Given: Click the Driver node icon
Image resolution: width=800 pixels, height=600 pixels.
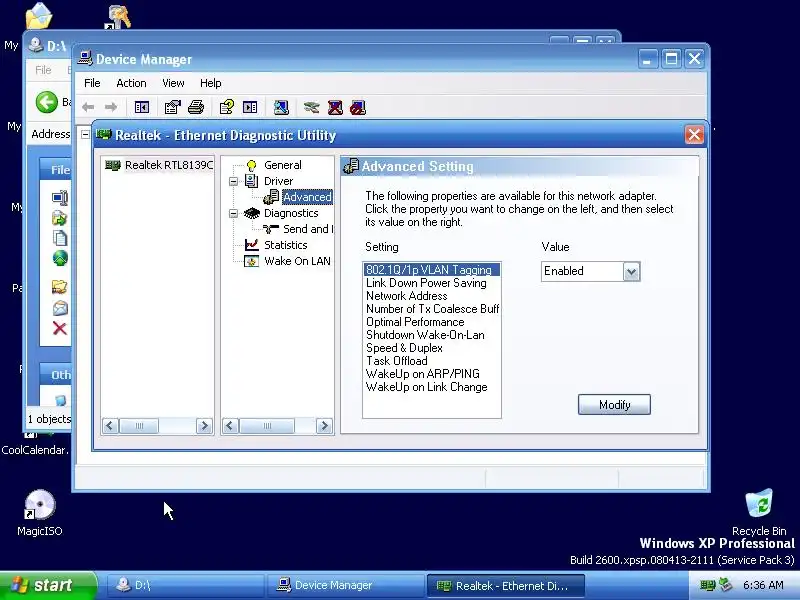Looking at the screenshot, I should pos(251,181).
